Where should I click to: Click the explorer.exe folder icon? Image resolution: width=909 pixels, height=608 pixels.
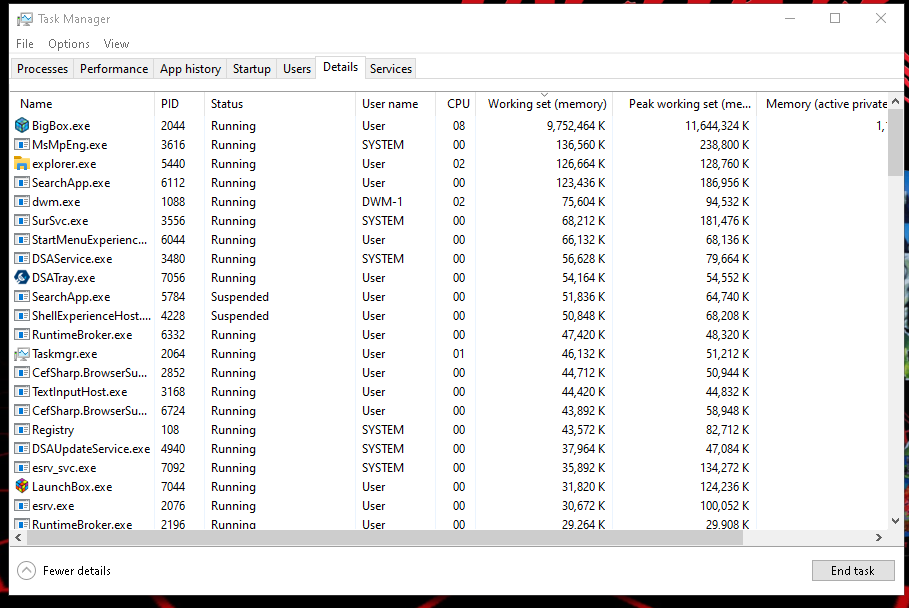21,163
